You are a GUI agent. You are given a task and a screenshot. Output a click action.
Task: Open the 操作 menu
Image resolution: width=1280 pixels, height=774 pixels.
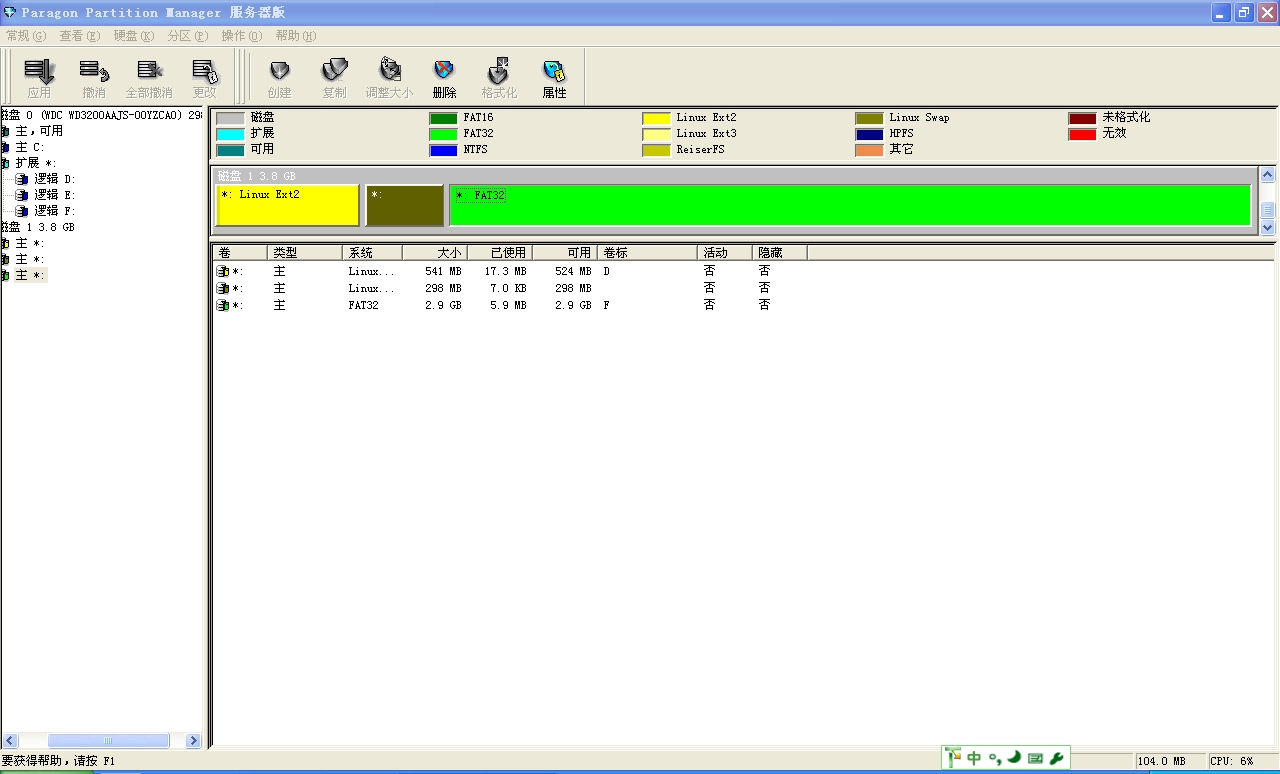click(241, 36)
